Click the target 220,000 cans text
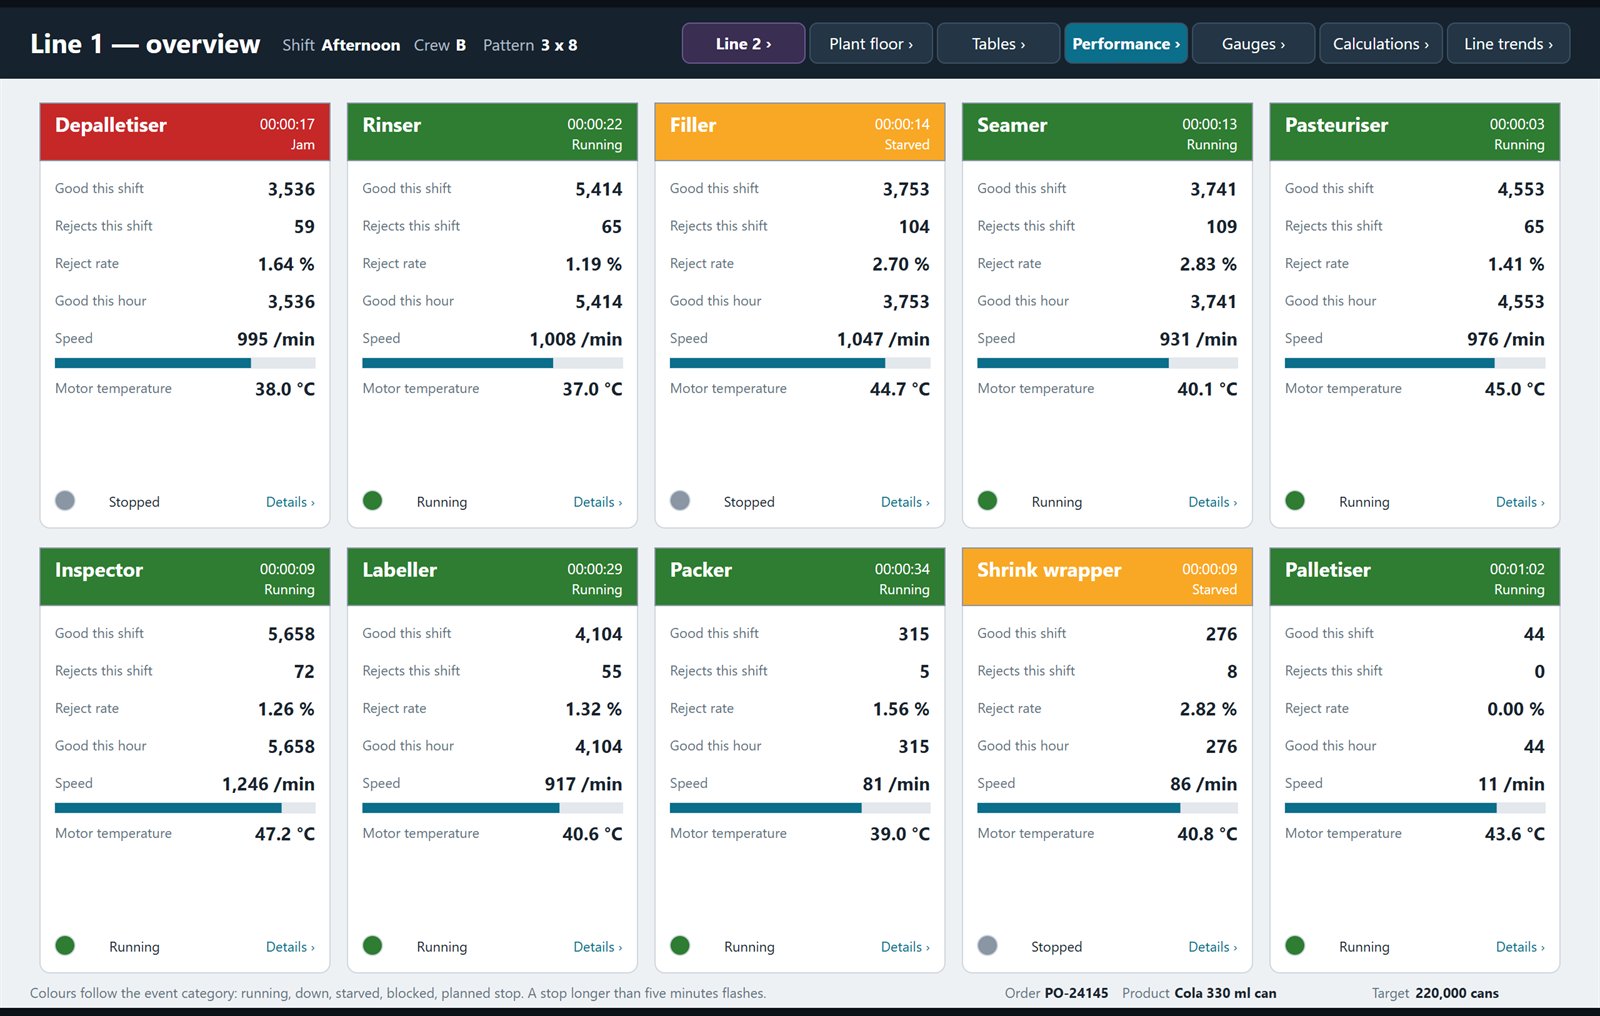The width and height of the screenshot is (1600, 1016). pyautogui.click(x=1457, y=993)
